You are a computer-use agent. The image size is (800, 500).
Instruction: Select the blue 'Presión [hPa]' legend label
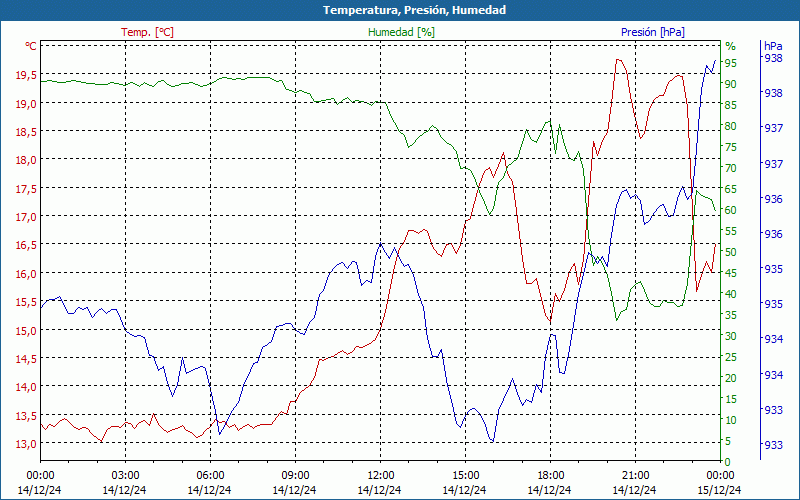653,32
